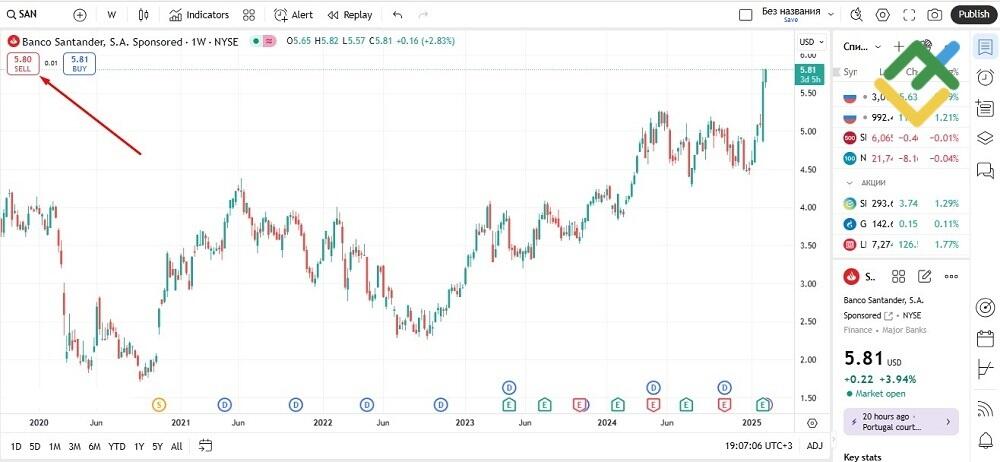The width and height of the screenshot is (1000, 462).
Task: Toggle the layout setup square icon
Action: 744,15
